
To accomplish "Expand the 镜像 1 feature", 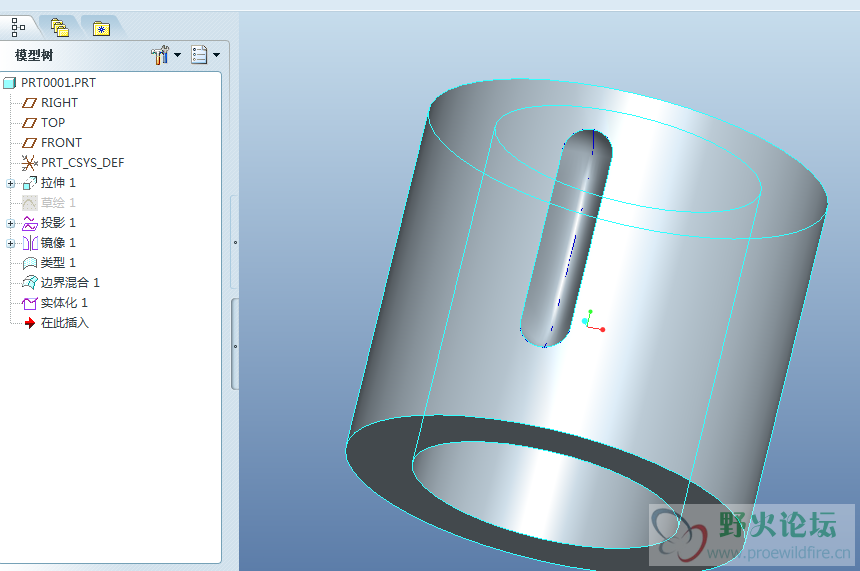I will click(x=10, y=243).
